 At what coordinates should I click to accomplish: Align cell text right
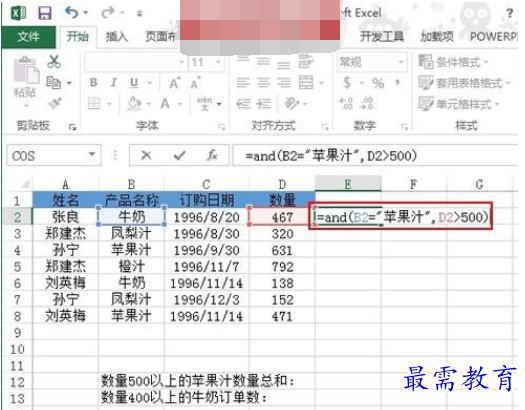click(284, 82)
